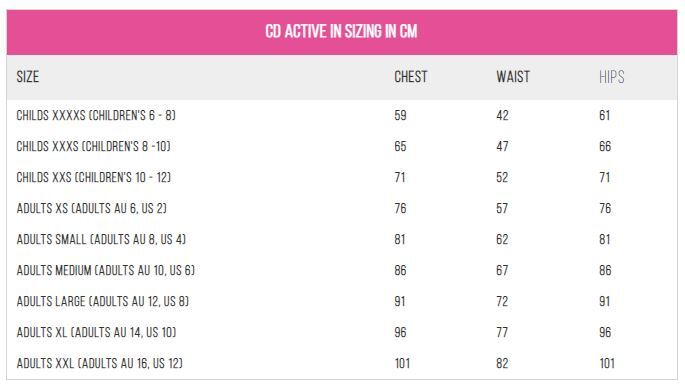
Task: Select the SIZE column header
Action: (x=28, y=77)
